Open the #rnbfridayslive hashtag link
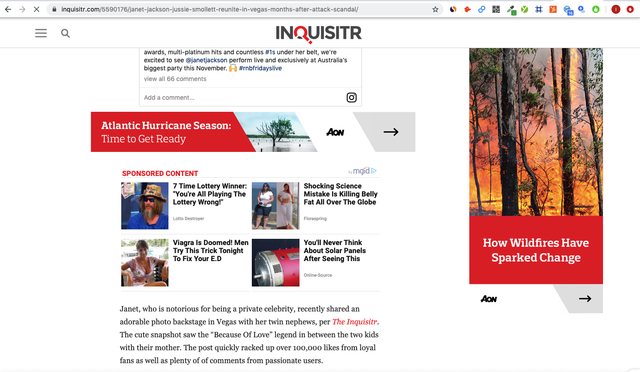Viewport: 640px width, 372px height. pos(260,68)
